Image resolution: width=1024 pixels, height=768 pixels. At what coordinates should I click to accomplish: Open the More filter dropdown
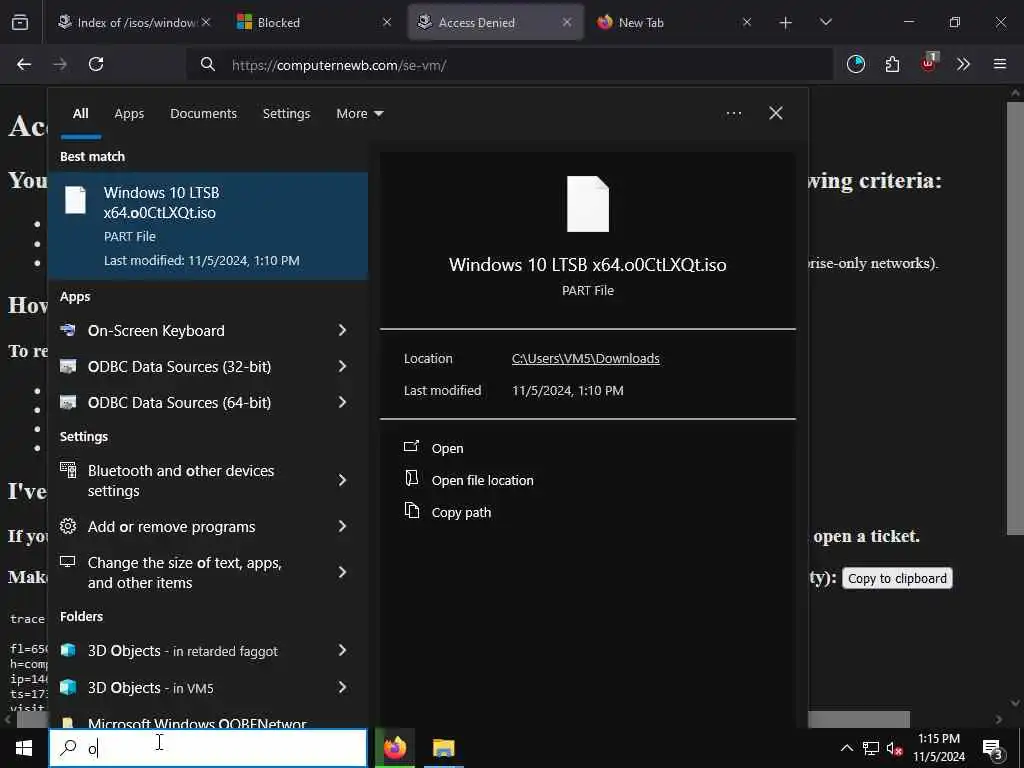[x=359, y=114]
